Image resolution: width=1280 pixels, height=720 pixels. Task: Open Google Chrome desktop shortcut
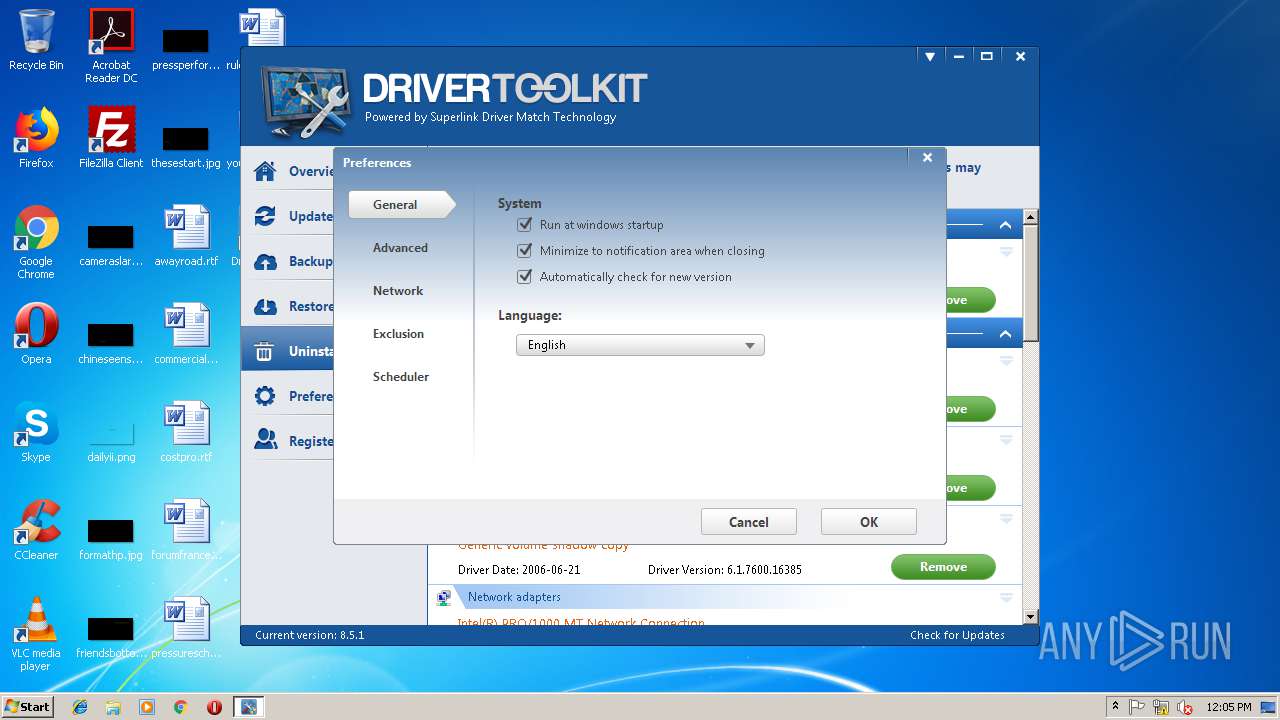pyautogui.click(x=36, y=242)
